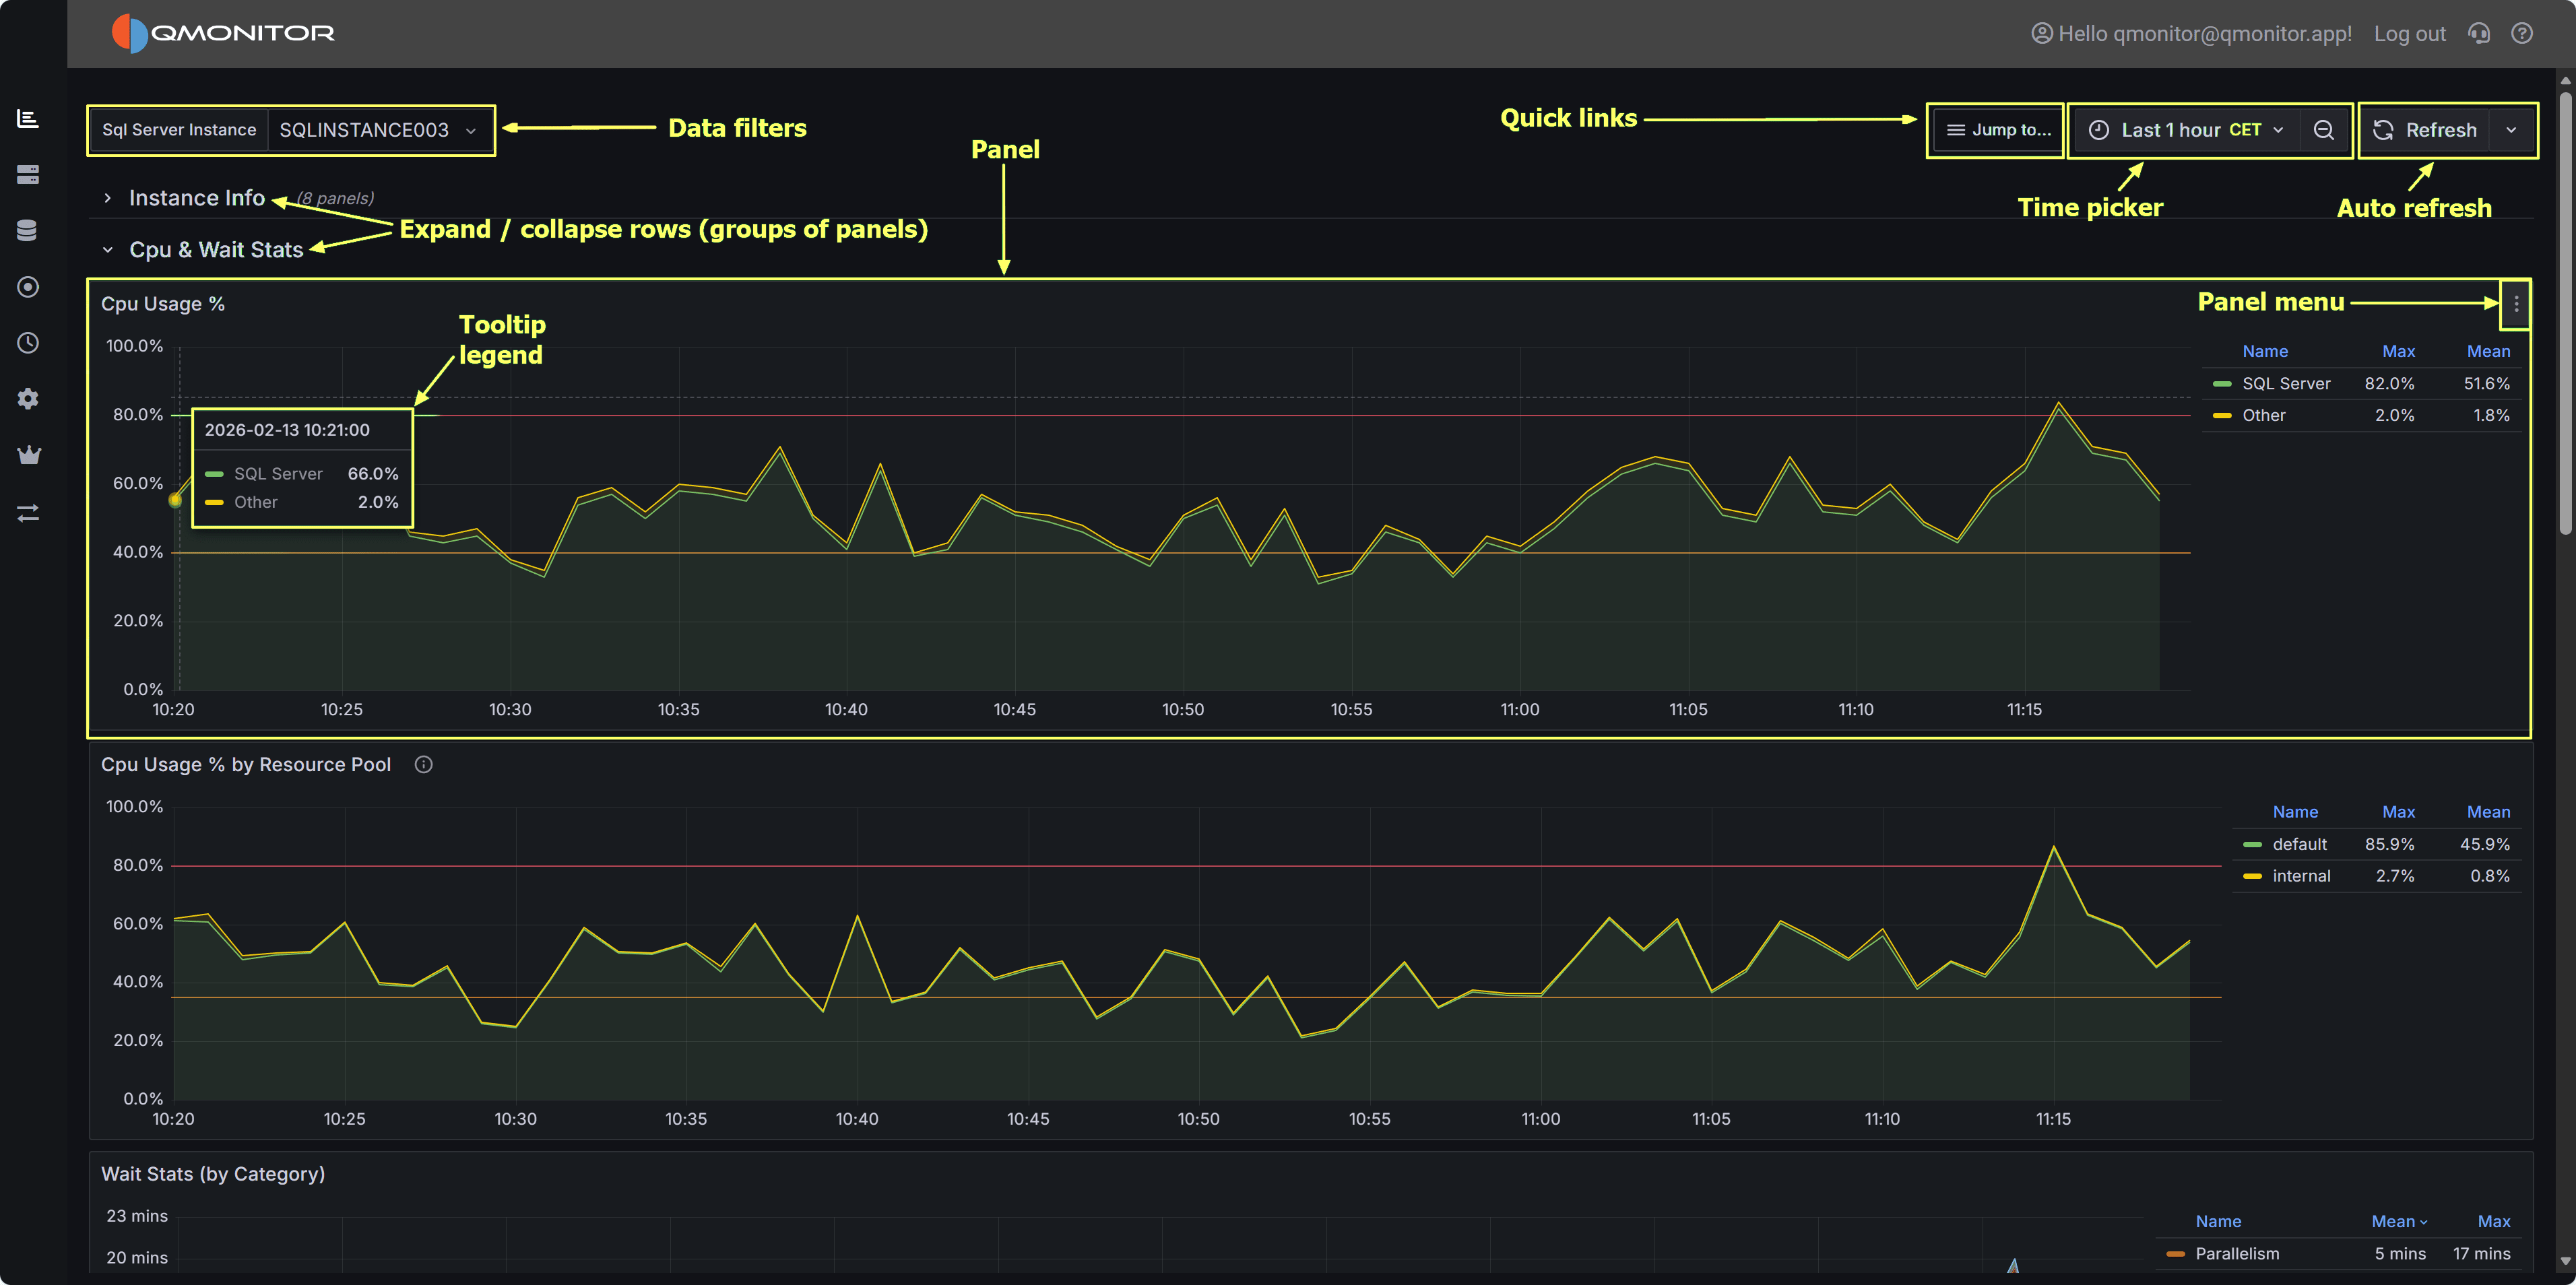Open the history clock icon in the sidebar

click(x=28, y=343)
